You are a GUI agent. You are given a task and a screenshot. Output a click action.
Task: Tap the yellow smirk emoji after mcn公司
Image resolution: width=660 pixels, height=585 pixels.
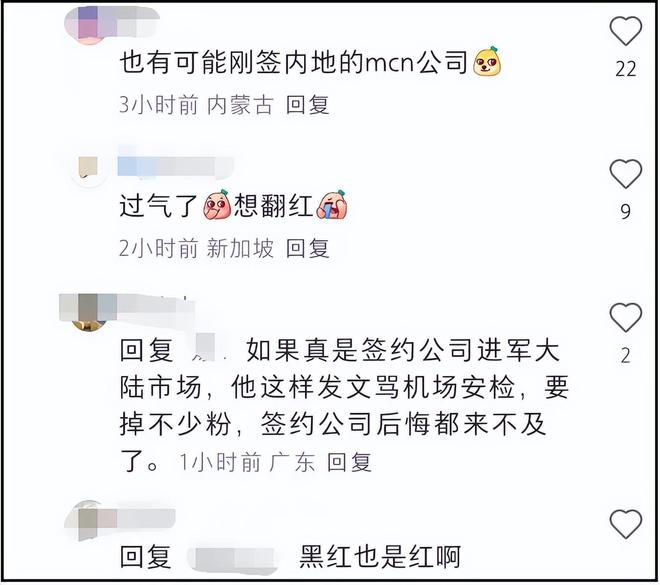pos(487,61)
